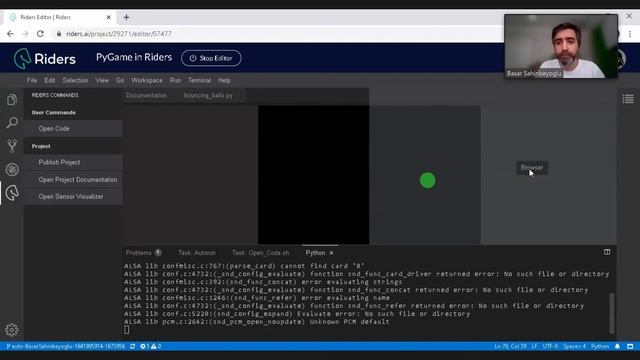Screen dimensions: 640x360
Task: Switch to Task: Autorun tab
Action: point(197,253)
